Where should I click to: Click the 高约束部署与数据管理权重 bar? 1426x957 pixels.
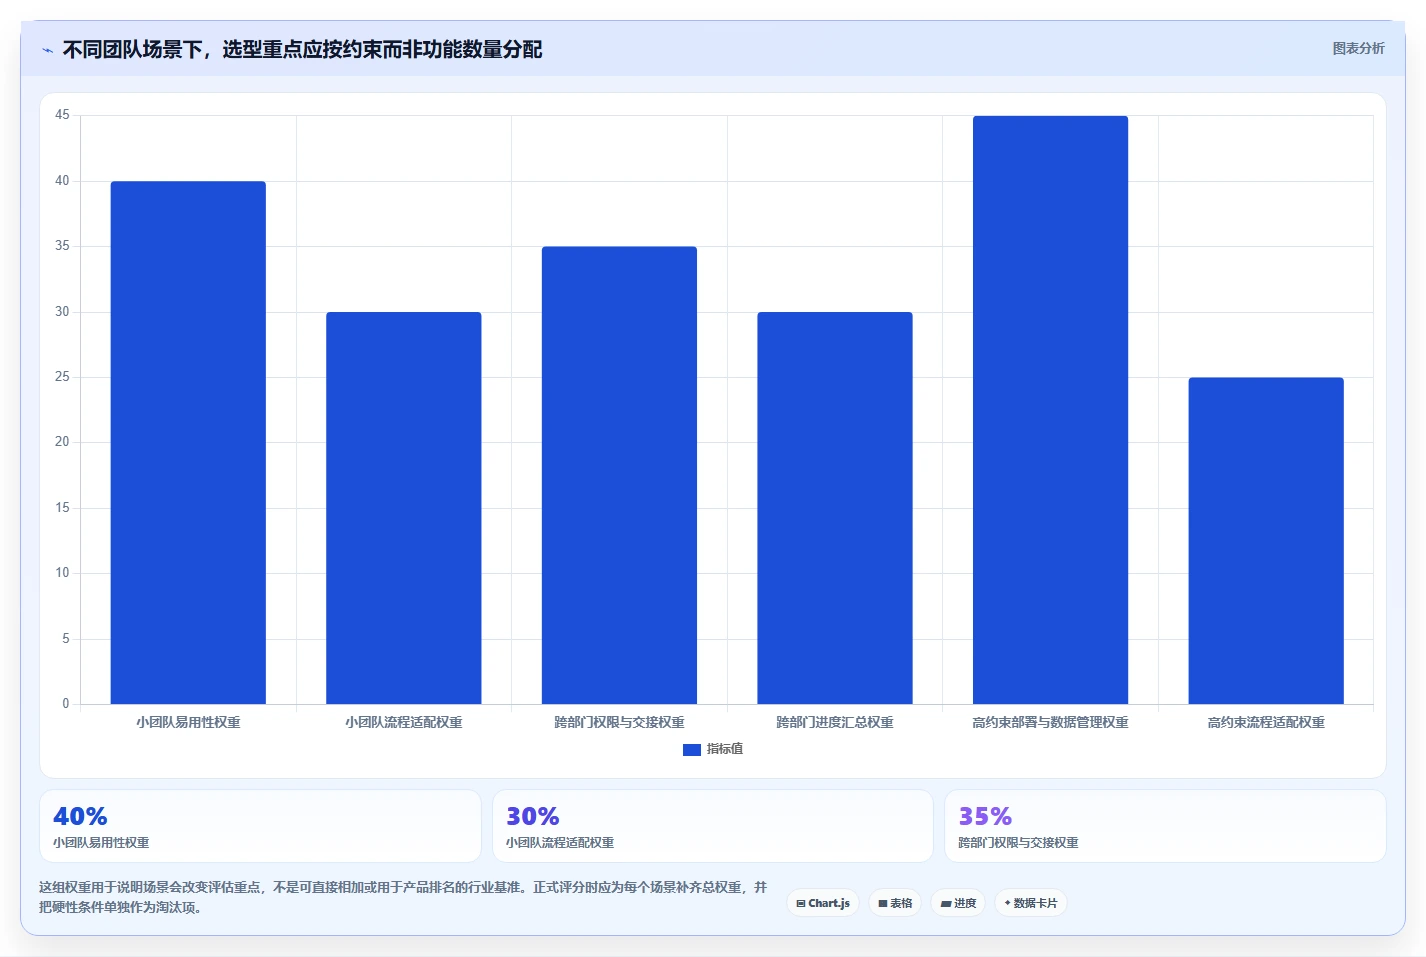point(1050,410)
